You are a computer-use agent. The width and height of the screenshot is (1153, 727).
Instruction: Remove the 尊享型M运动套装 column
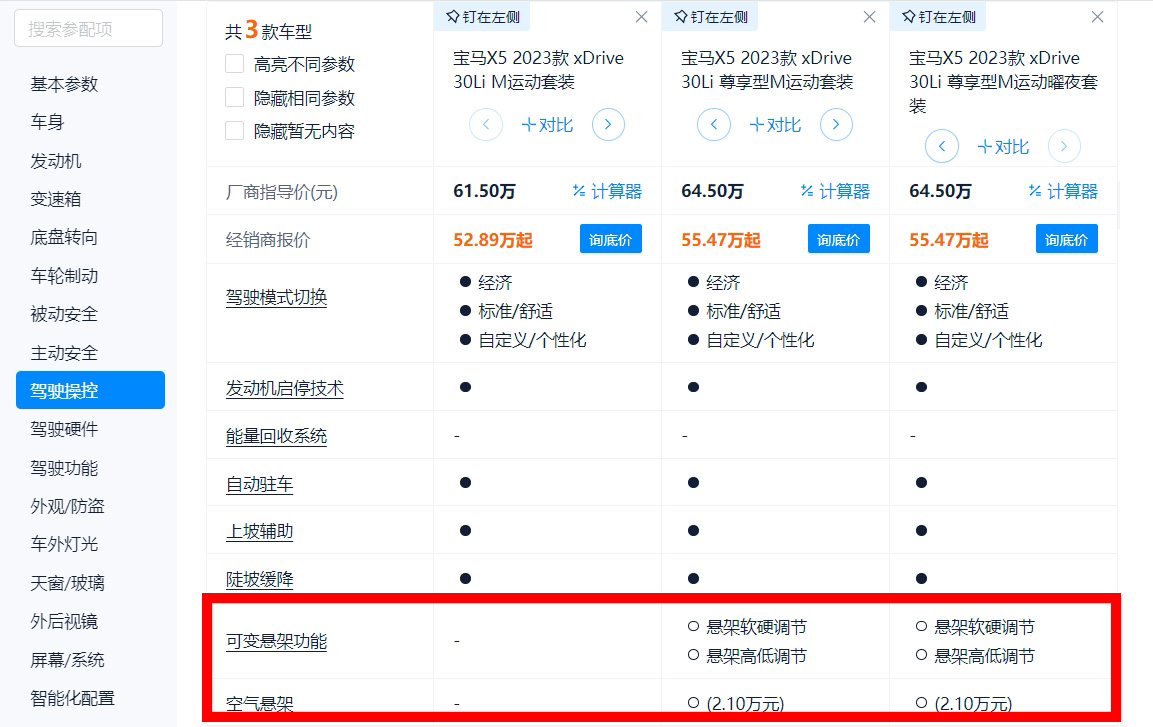(869, 17)
